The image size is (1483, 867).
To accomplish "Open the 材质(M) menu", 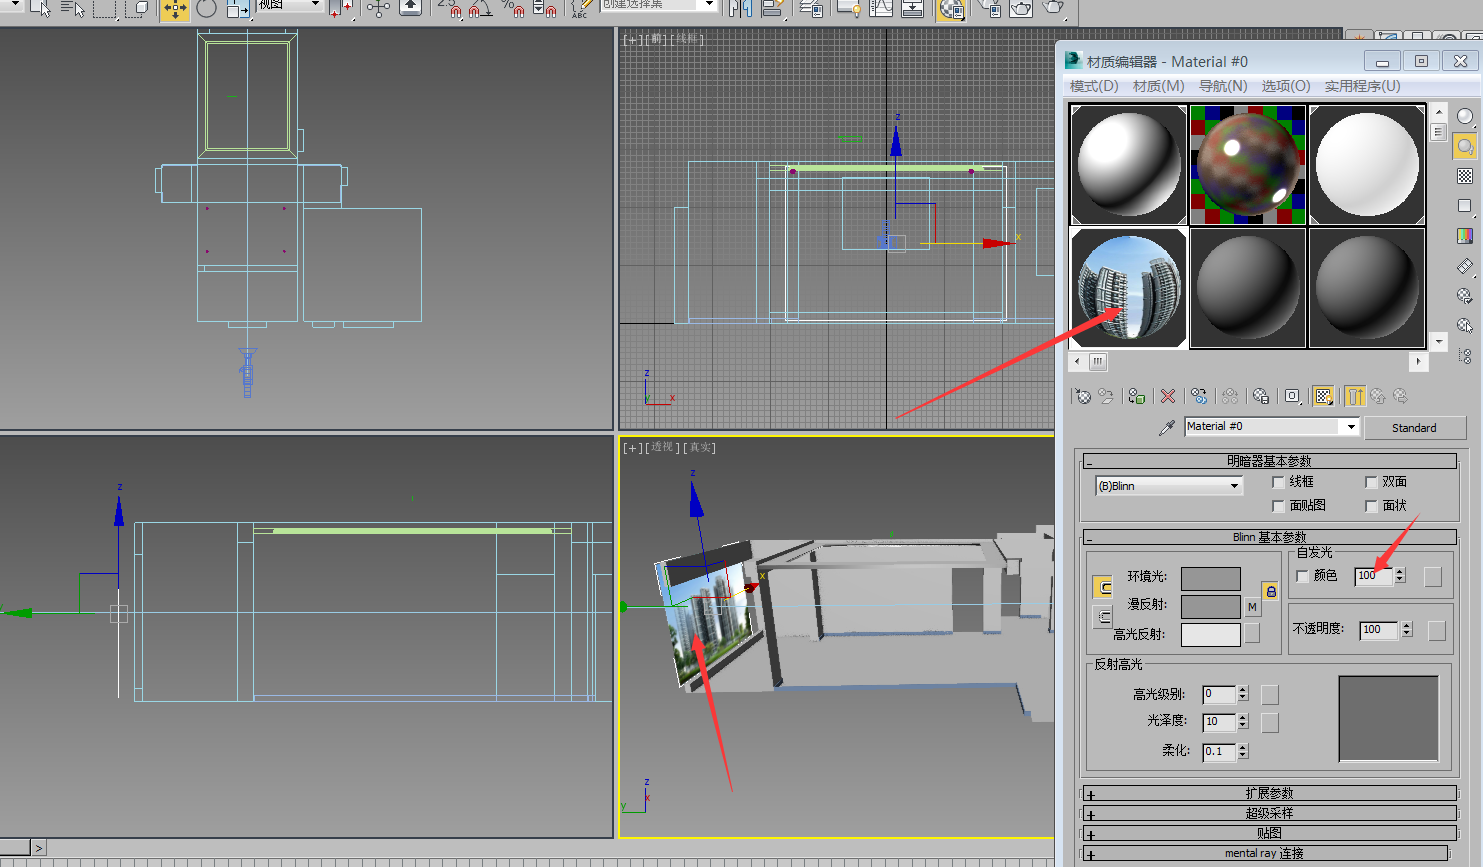I will click(x=1158, y=86).
